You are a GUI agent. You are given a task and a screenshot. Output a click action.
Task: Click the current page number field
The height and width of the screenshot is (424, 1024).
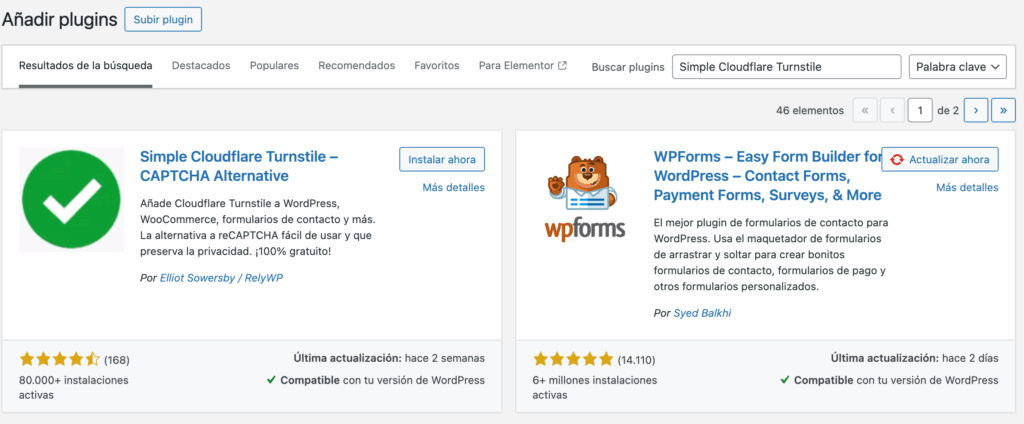[x=920, y=110]
